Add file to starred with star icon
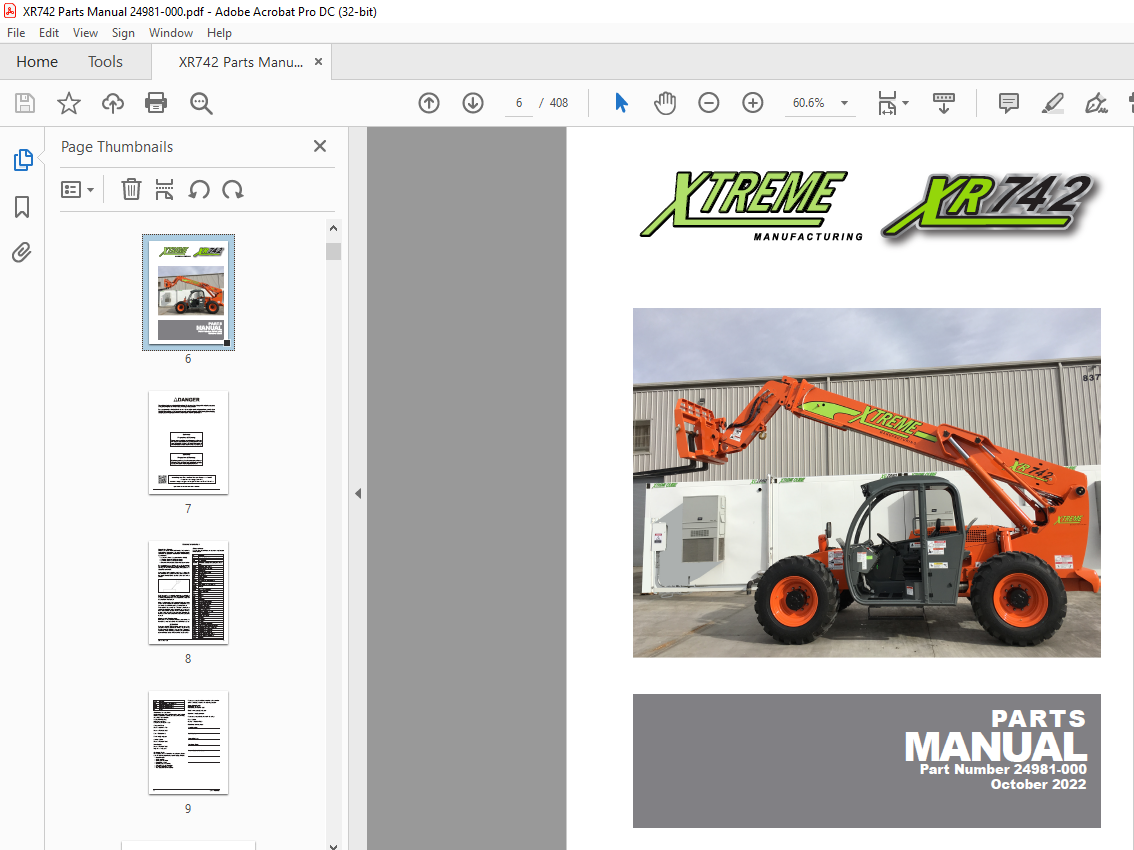Image resolution: width=1134 pixels, height=850 pixels. pos(69,103)
